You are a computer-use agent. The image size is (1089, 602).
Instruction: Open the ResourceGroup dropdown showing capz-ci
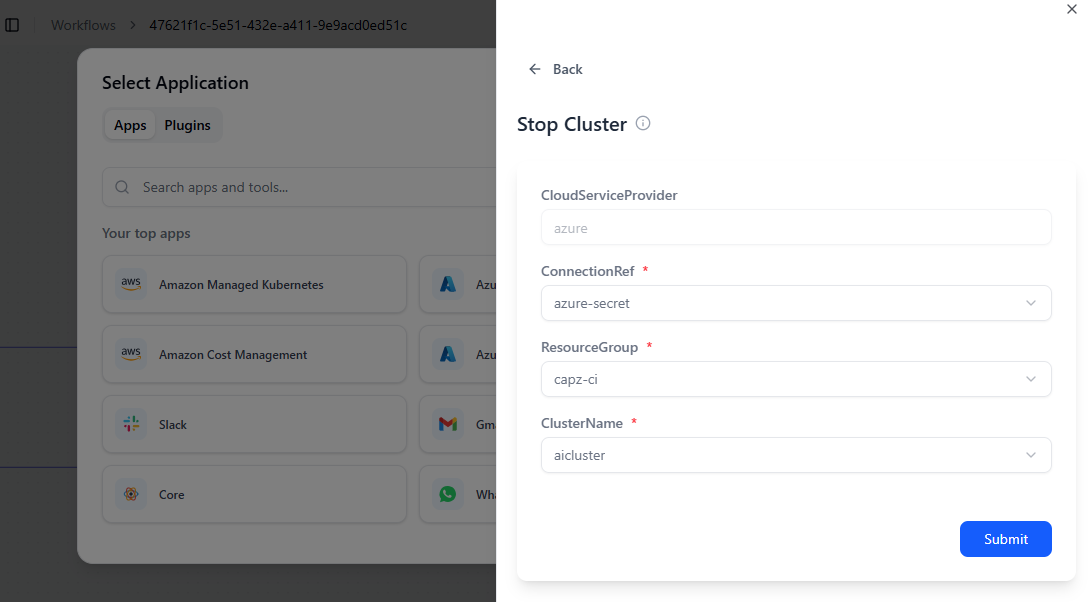[795, 379]
